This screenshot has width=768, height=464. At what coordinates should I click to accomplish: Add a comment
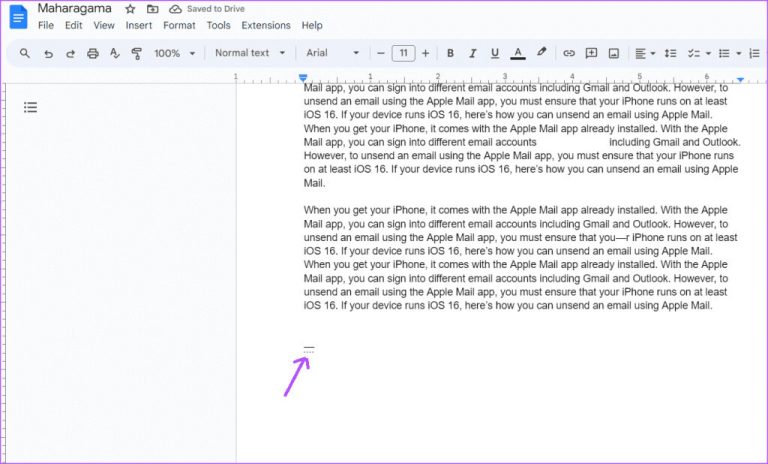click(x=591, y=53)
